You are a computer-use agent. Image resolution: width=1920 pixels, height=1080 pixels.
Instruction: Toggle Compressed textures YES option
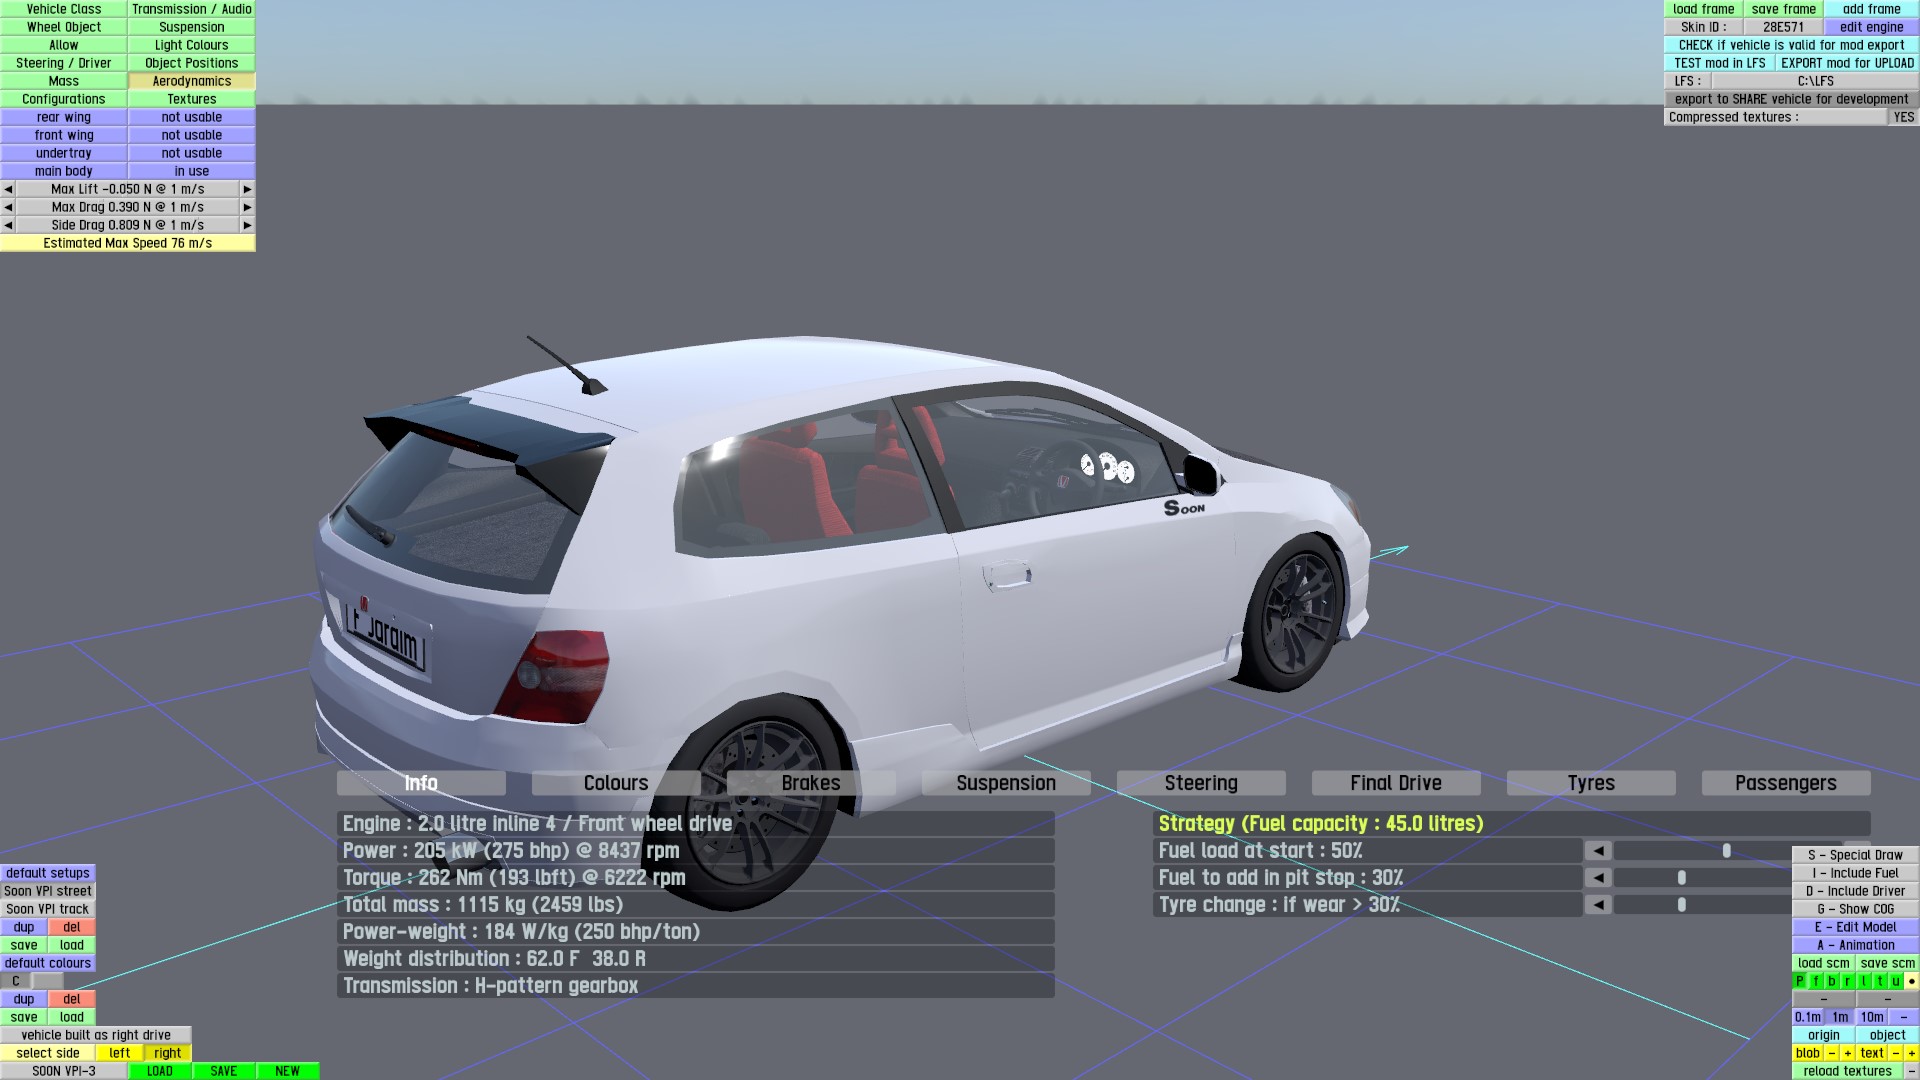click(x=1903, y=117)
